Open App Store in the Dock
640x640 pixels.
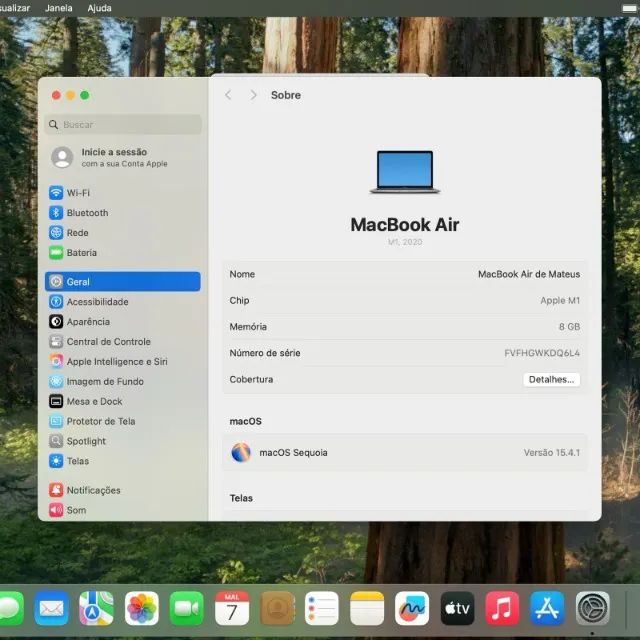pyautogui.click(x=547, y=608)
